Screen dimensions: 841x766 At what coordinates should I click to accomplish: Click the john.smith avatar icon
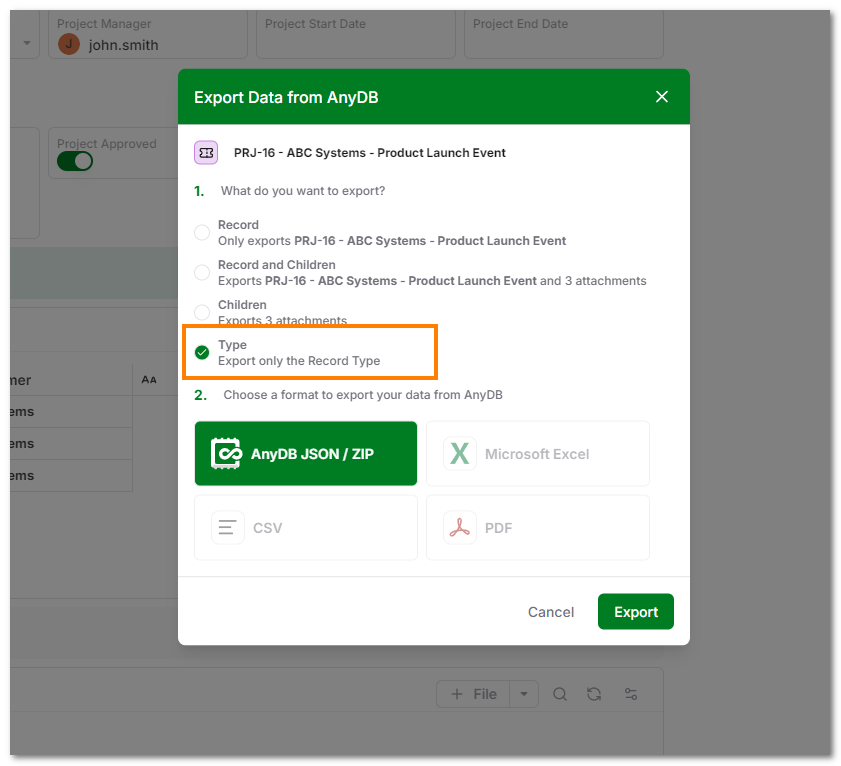click(x=69, y=44)
